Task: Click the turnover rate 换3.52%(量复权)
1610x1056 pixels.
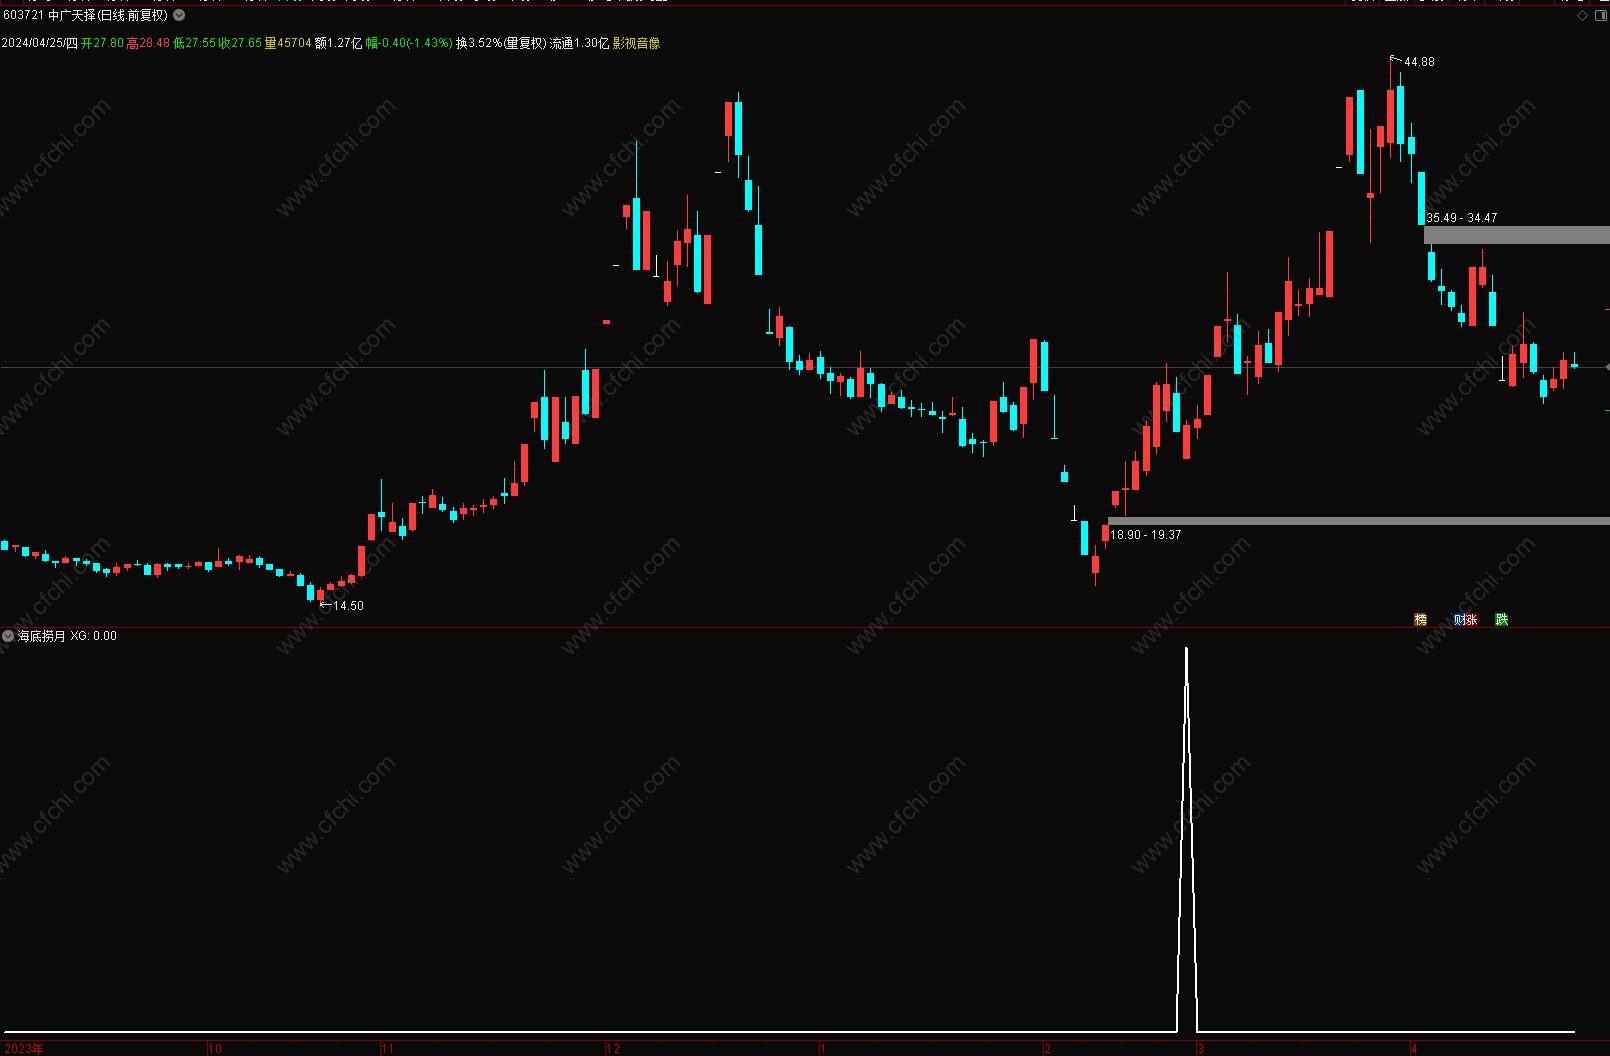Action: [x=501, y=43]
